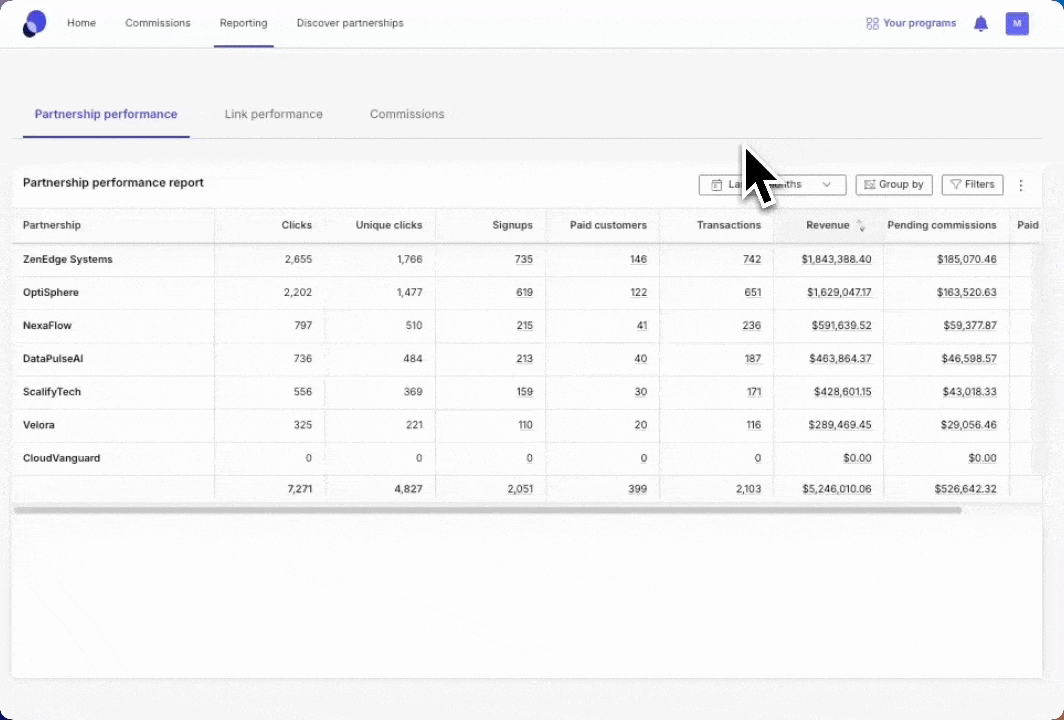Open the user avatar menu
Image resolution: width=1064 pixels, height=720 pixels.
[x=1016, y=24]
